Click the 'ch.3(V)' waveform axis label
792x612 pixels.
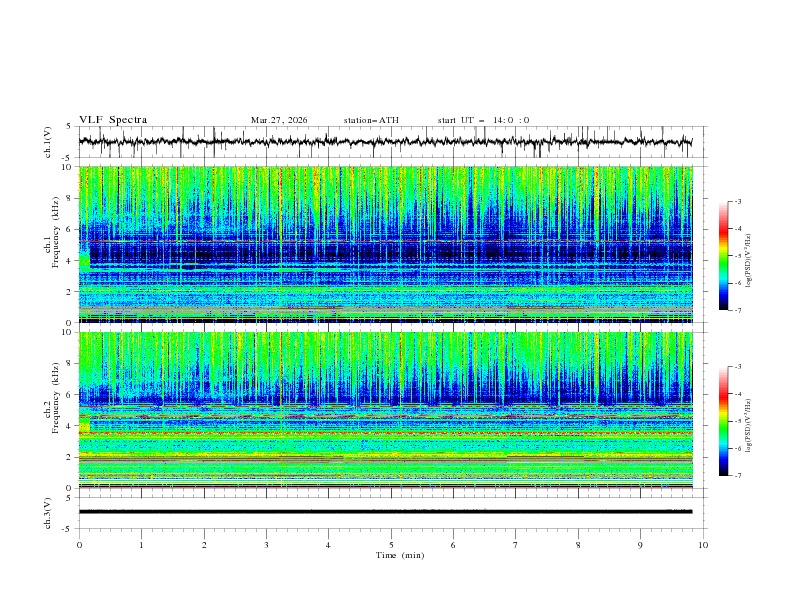(48, 513)
